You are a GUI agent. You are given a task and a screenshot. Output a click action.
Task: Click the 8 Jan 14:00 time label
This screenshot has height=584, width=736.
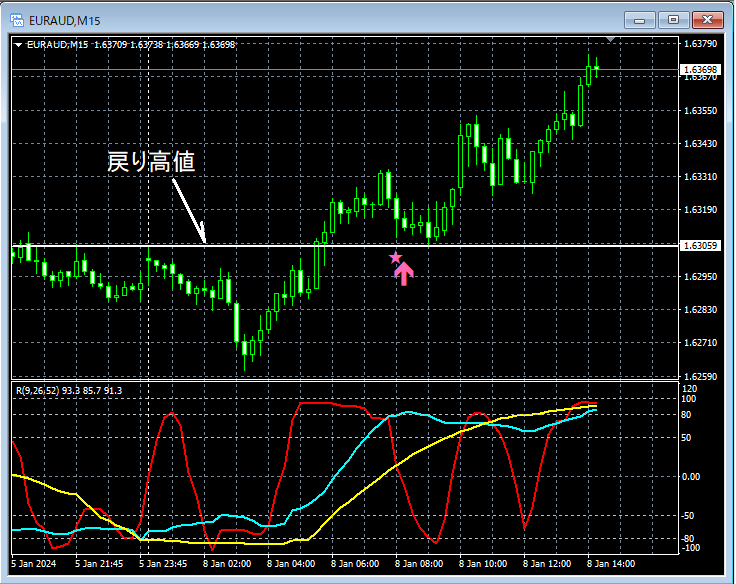[611, 563]
